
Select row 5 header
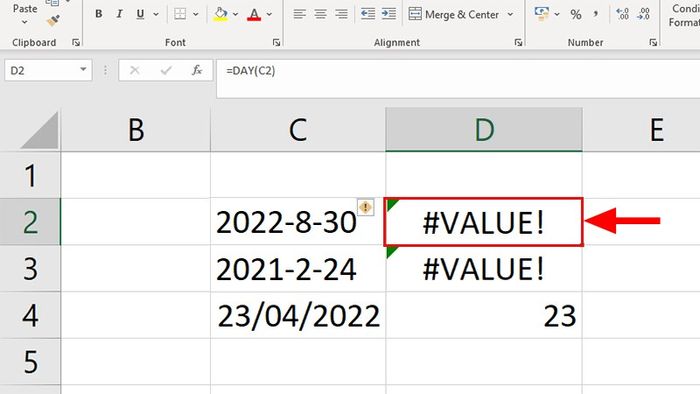(x=30, y=361)
